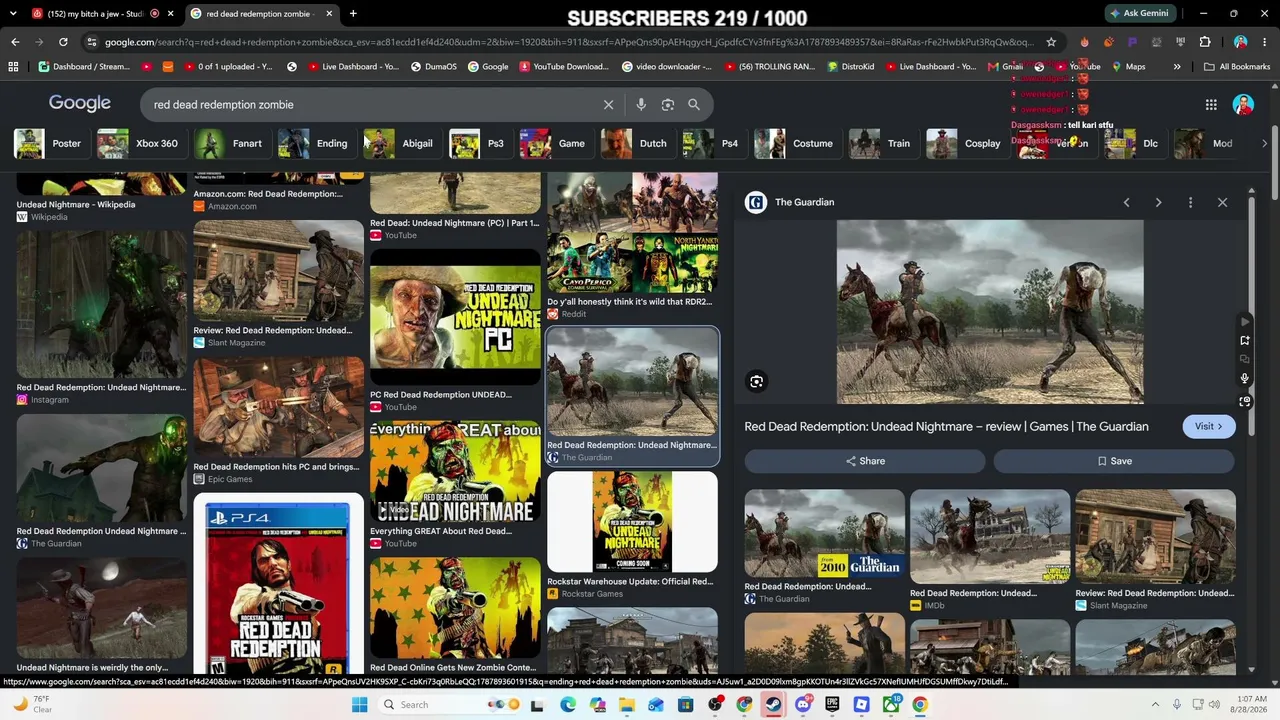Open the Google apps grid

1211,104
